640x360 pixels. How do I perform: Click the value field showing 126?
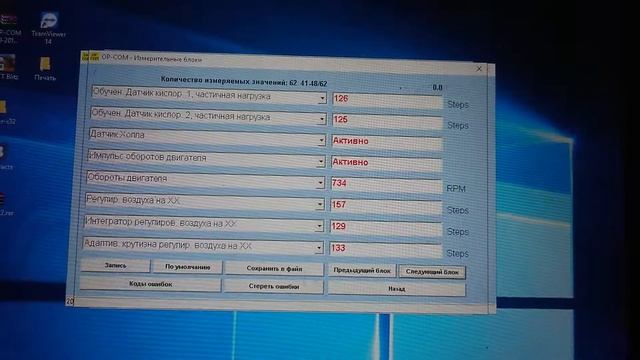pos(387,100)
